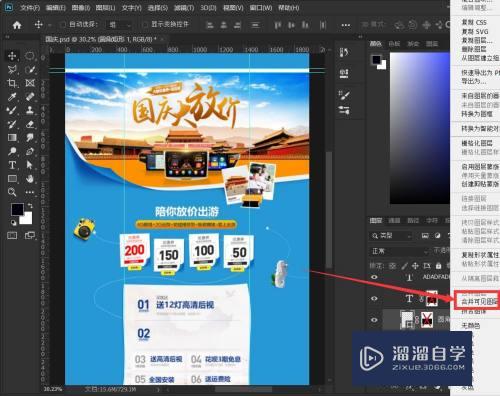The image size is (500, 396).
Task: Toggle lock image pixels brush icon
Action: point(404,266)
